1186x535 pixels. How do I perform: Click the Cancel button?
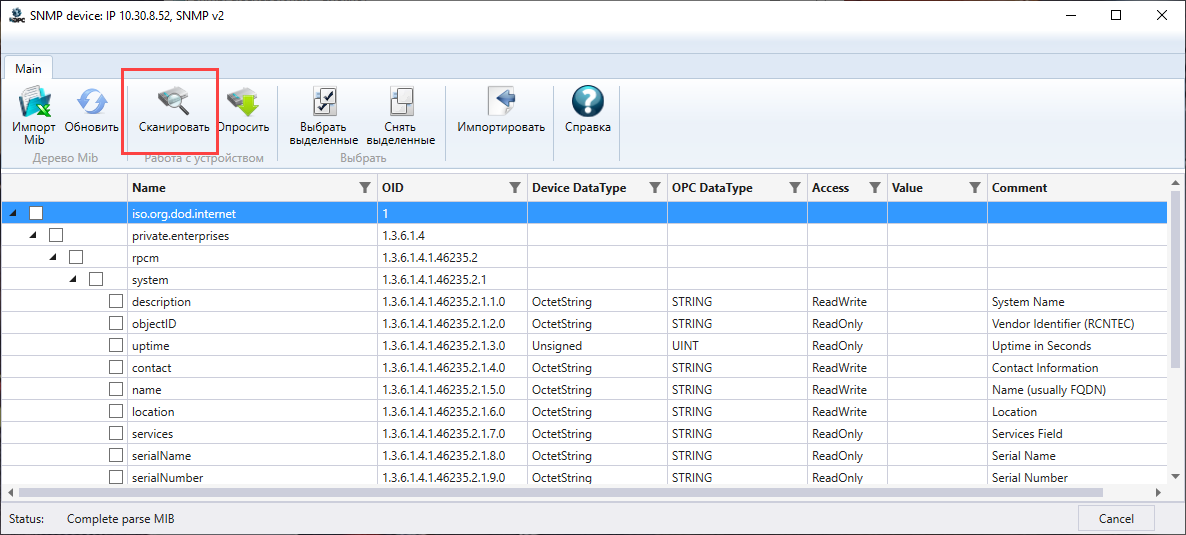tap(1116, 519)
